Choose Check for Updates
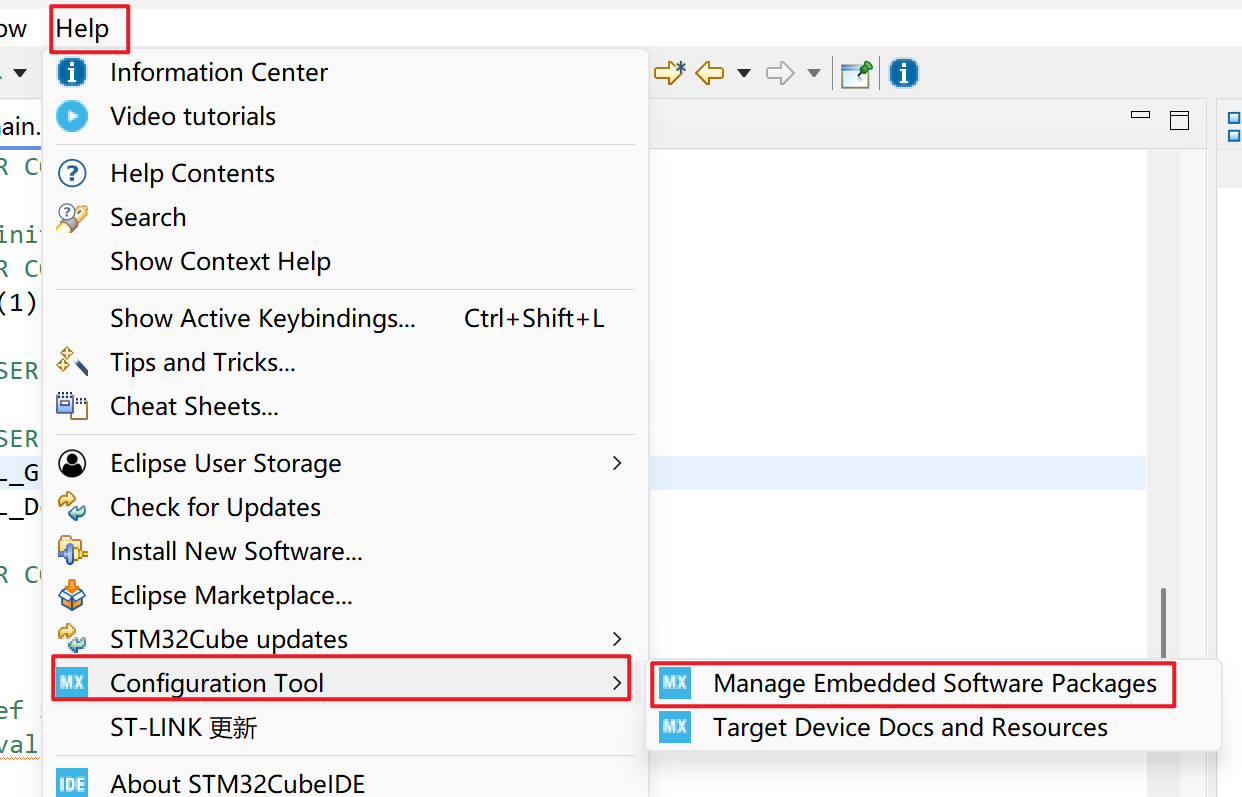 point(215,507)
